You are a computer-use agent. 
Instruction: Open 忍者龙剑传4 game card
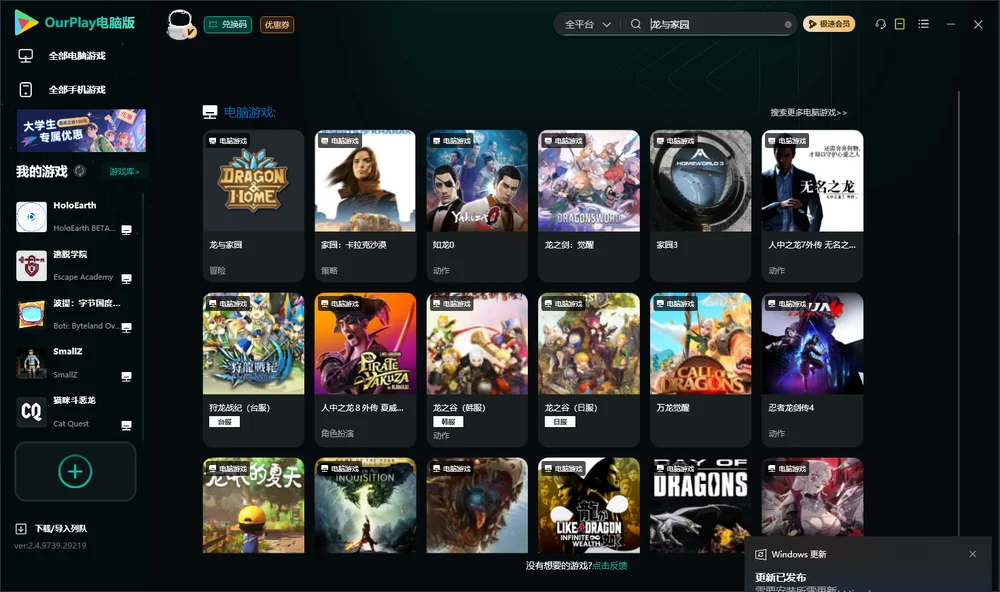pyautogui.click(x=812, y=369)
